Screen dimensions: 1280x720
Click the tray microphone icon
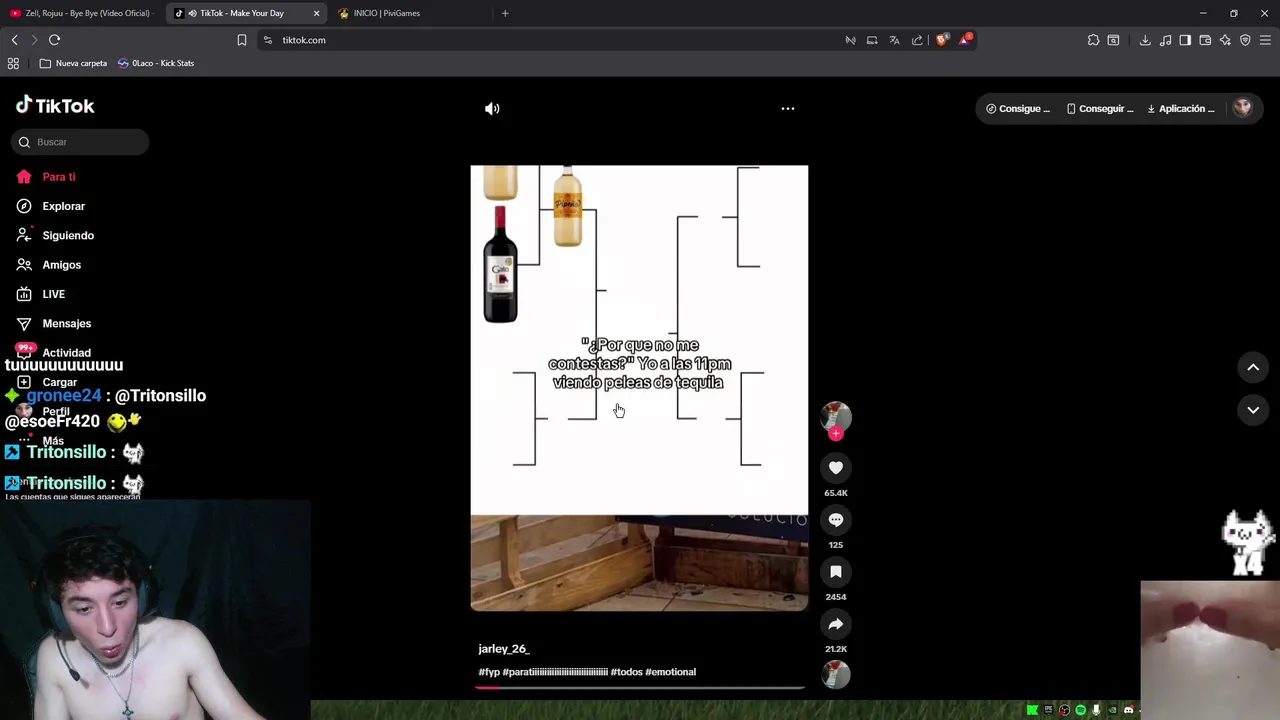click(x=1096, y=710)
